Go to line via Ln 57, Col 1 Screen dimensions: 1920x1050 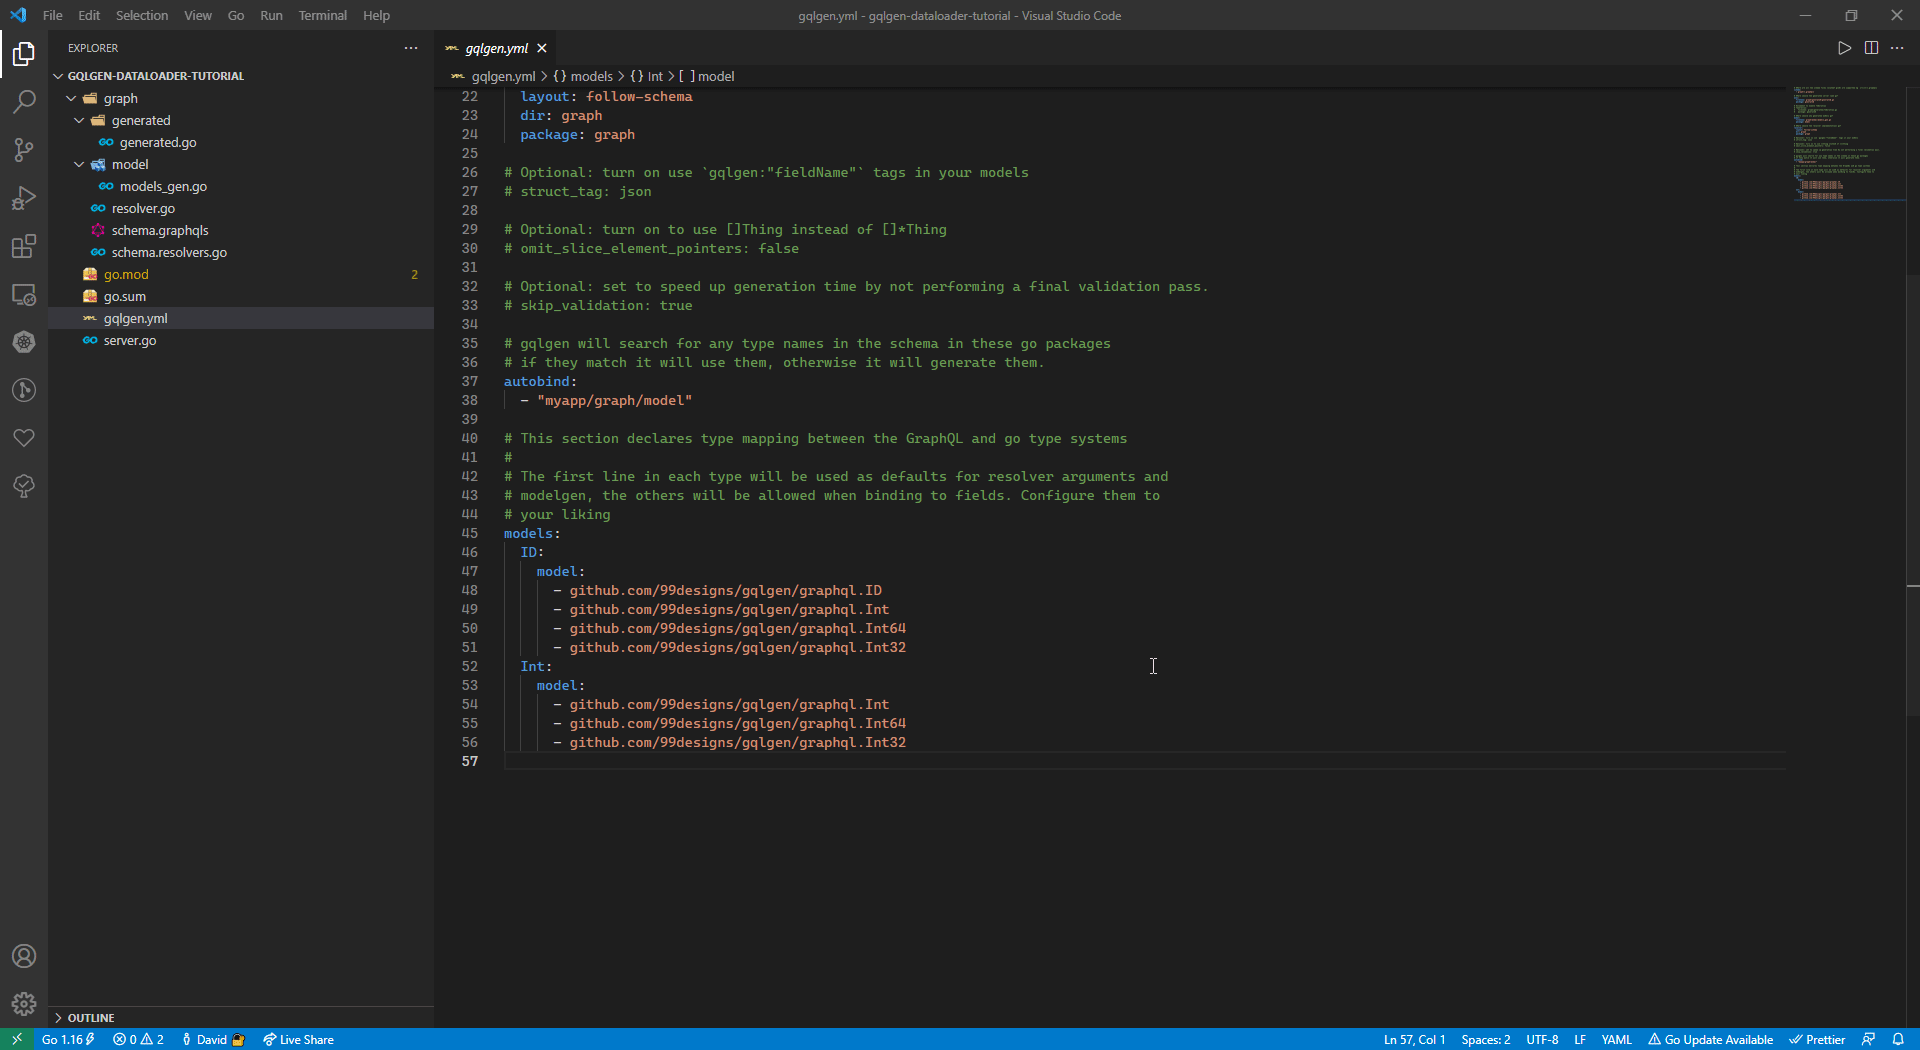coord(1414,1039)
